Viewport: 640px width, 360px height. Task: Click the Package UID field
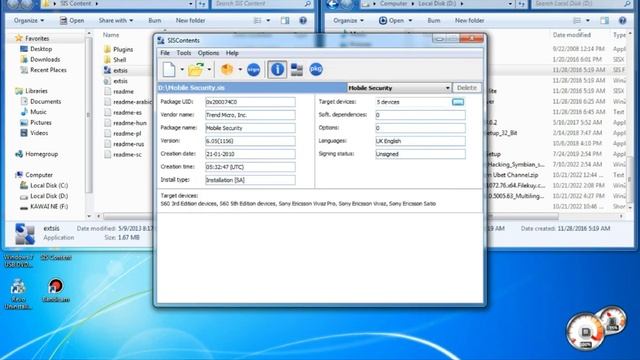coord(250,102)
